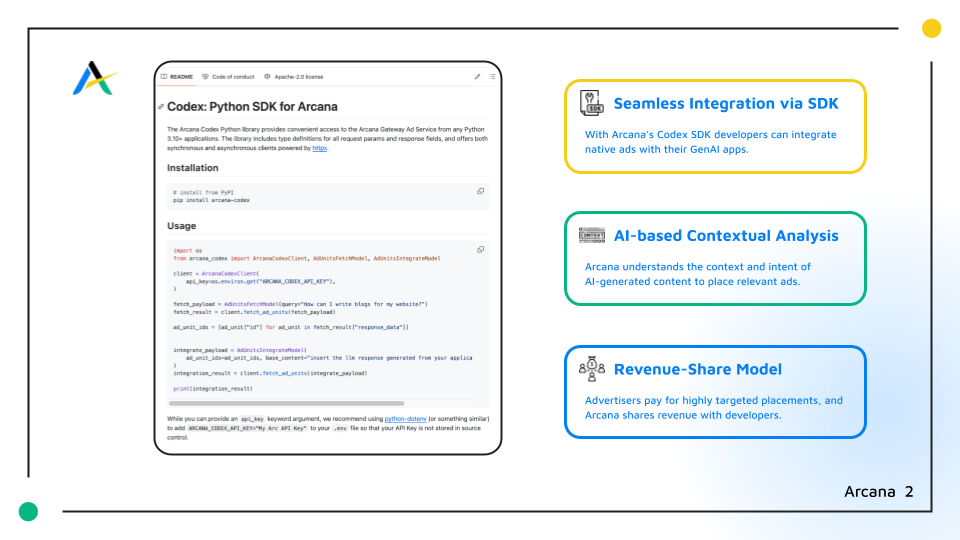The width and height of the screenshot is (960, 540).
Task: Click the Installation section heading
Action: [193, 168]
